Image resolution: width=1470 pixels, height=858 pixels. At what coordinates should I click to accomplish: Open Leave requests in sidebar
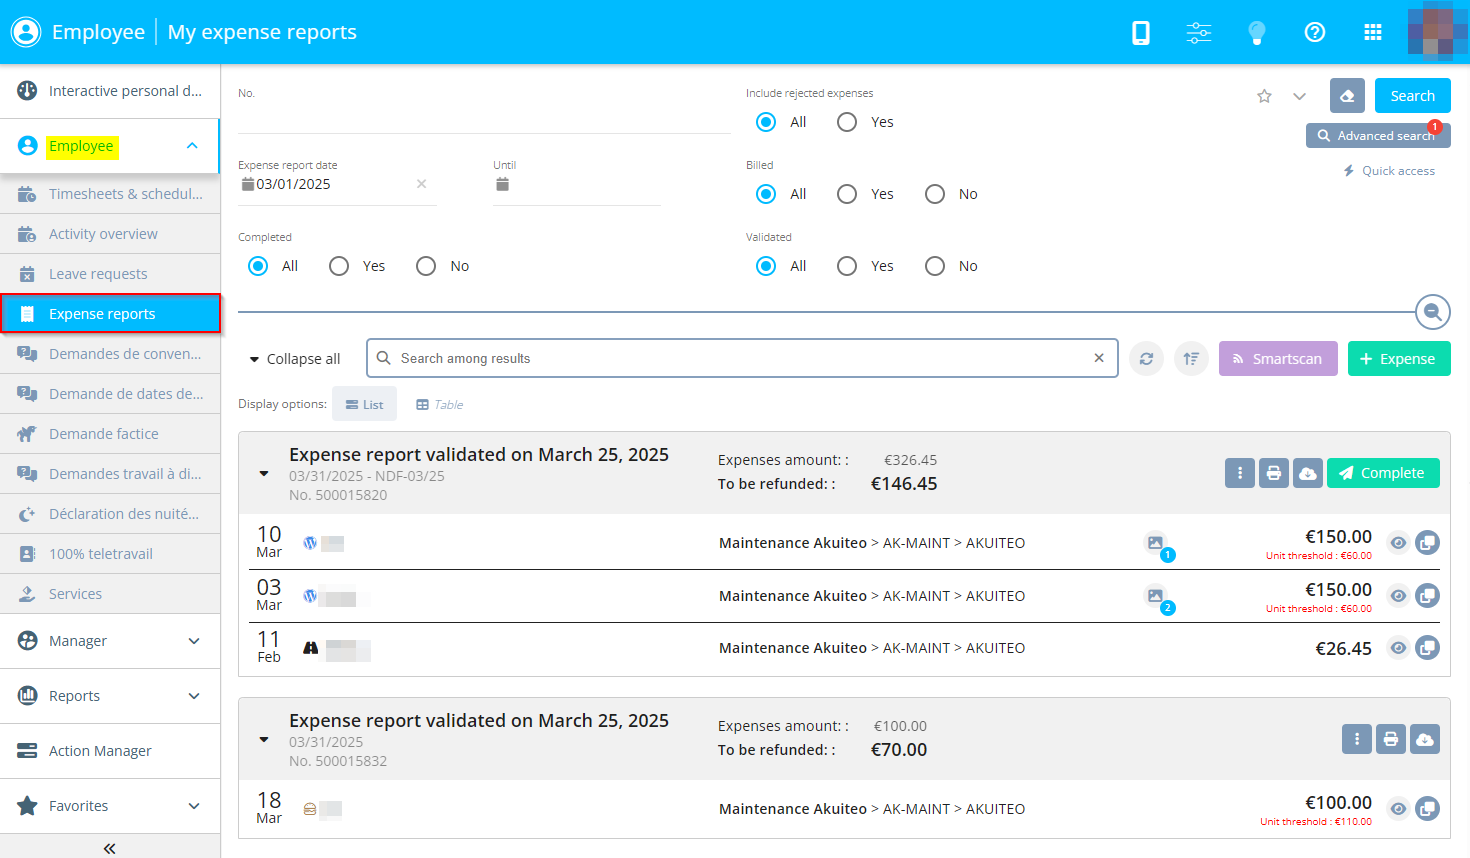pyautogui.click(x=98, y=274)
